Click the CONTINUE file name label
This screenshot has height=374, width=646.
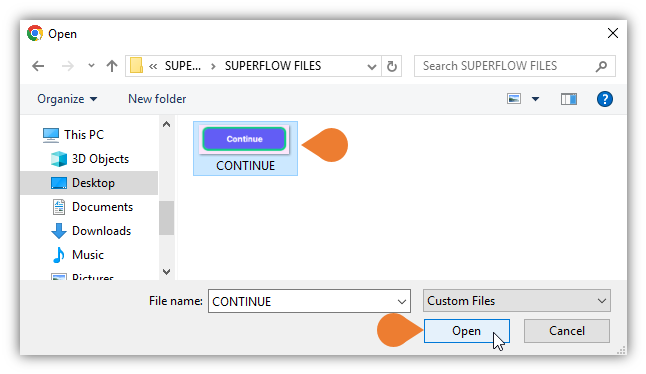[x=246, y=166]
